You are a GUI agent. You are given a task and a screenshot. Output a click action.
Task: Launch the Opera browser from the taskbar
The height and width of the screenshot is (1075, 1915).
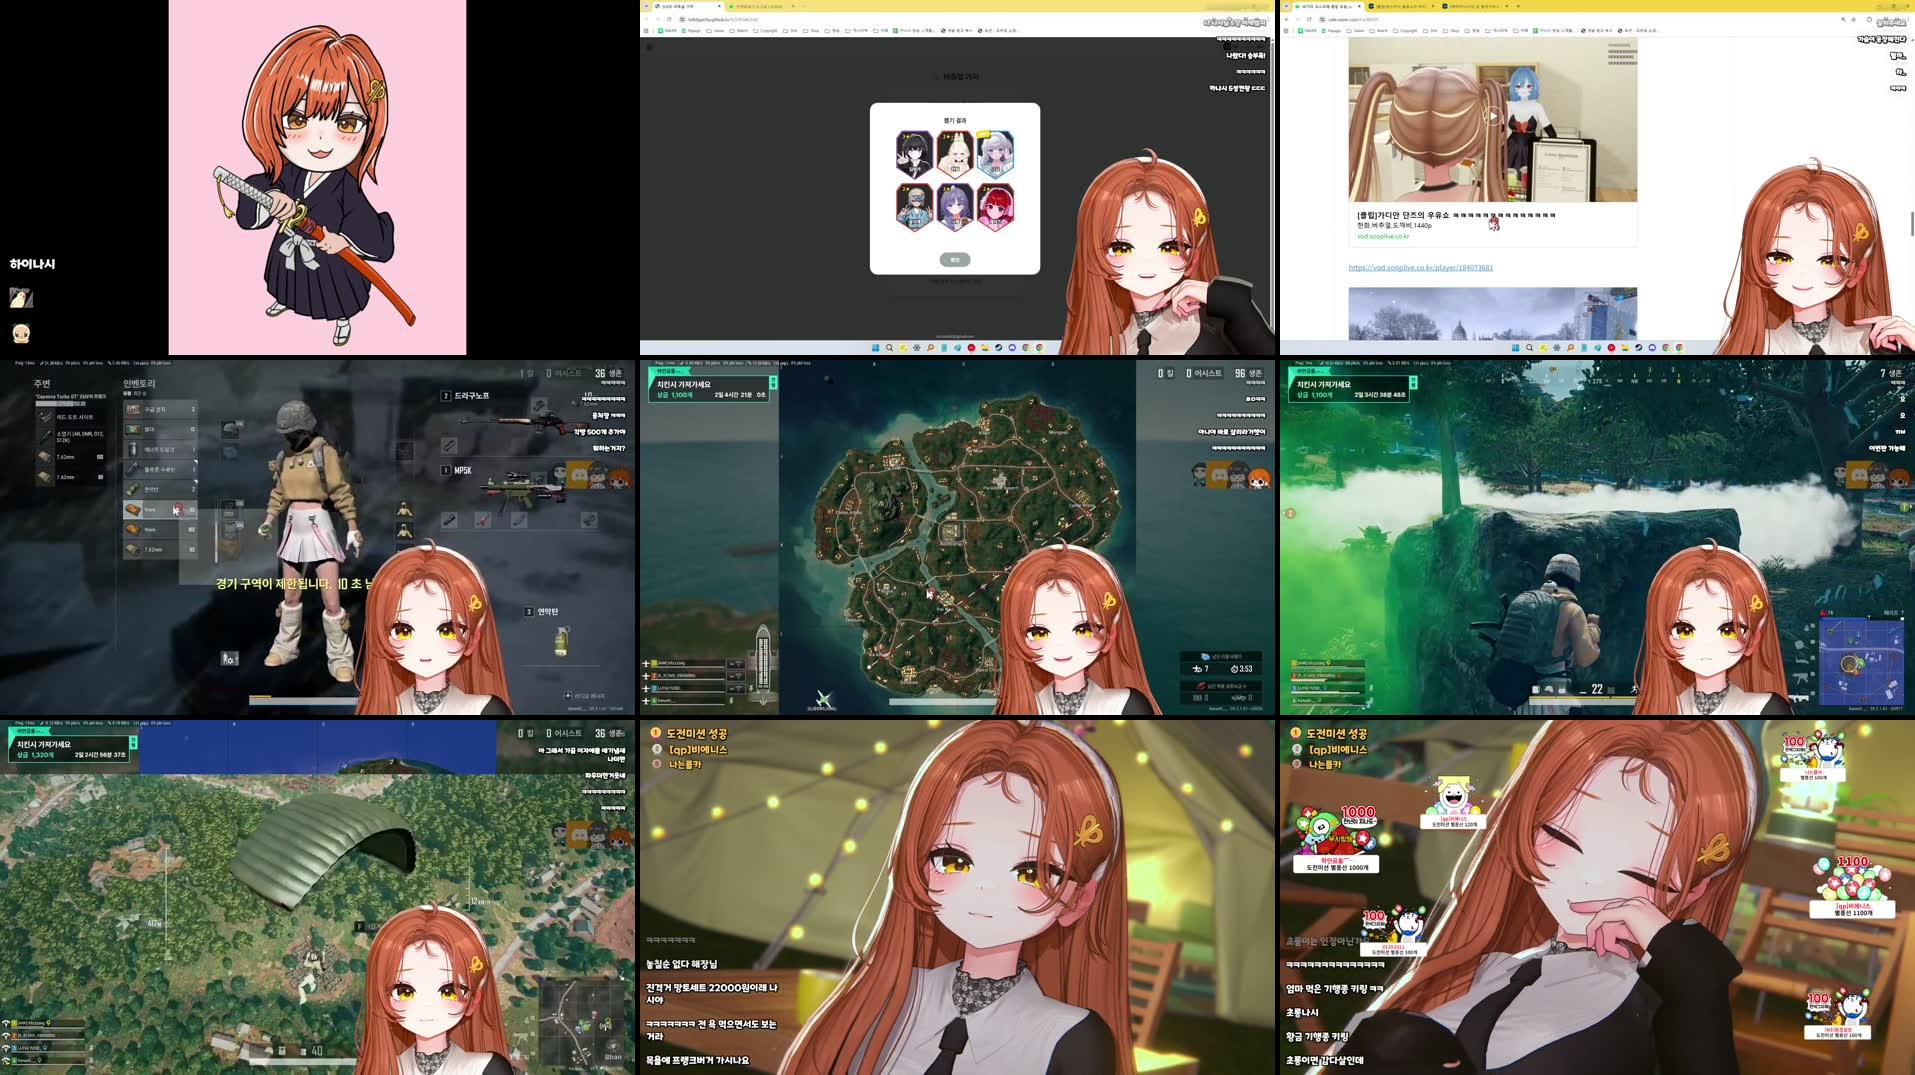(971, 349)
